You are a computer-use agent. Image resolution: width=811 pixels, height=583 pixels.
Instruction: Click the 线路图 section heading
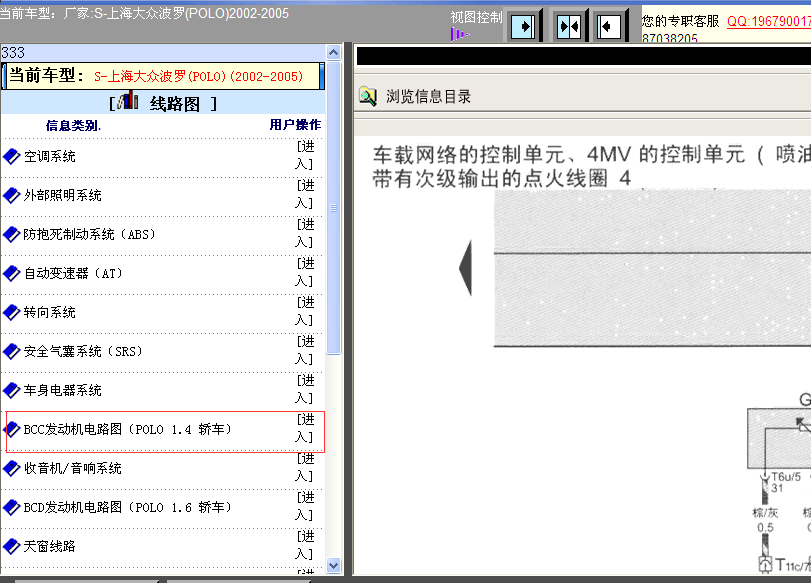tap(175, 104)
